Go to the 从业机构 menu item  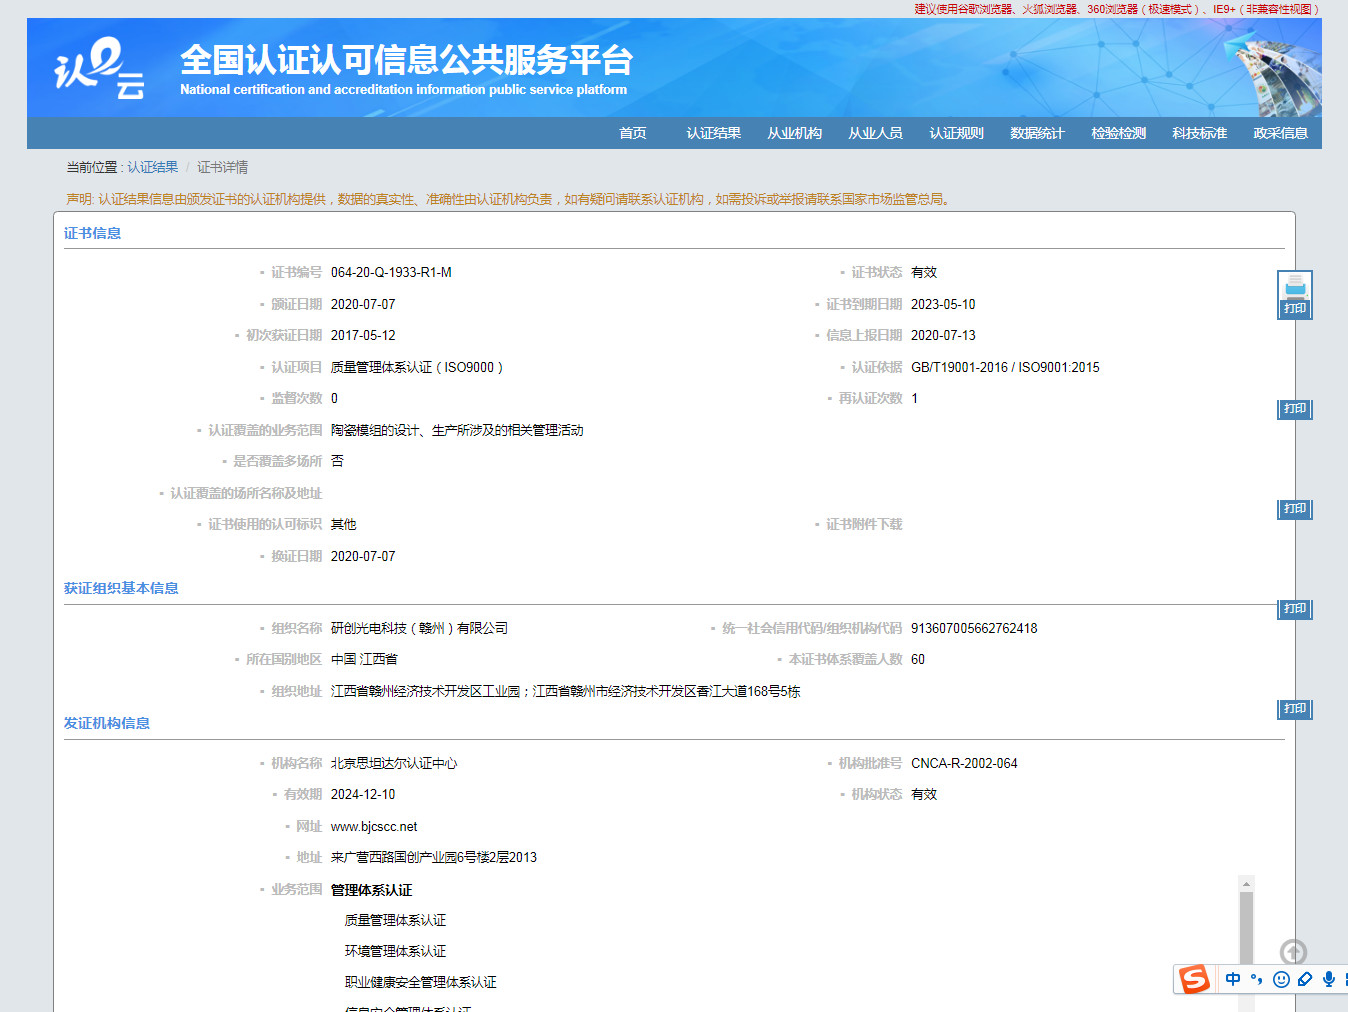point(794,133)
